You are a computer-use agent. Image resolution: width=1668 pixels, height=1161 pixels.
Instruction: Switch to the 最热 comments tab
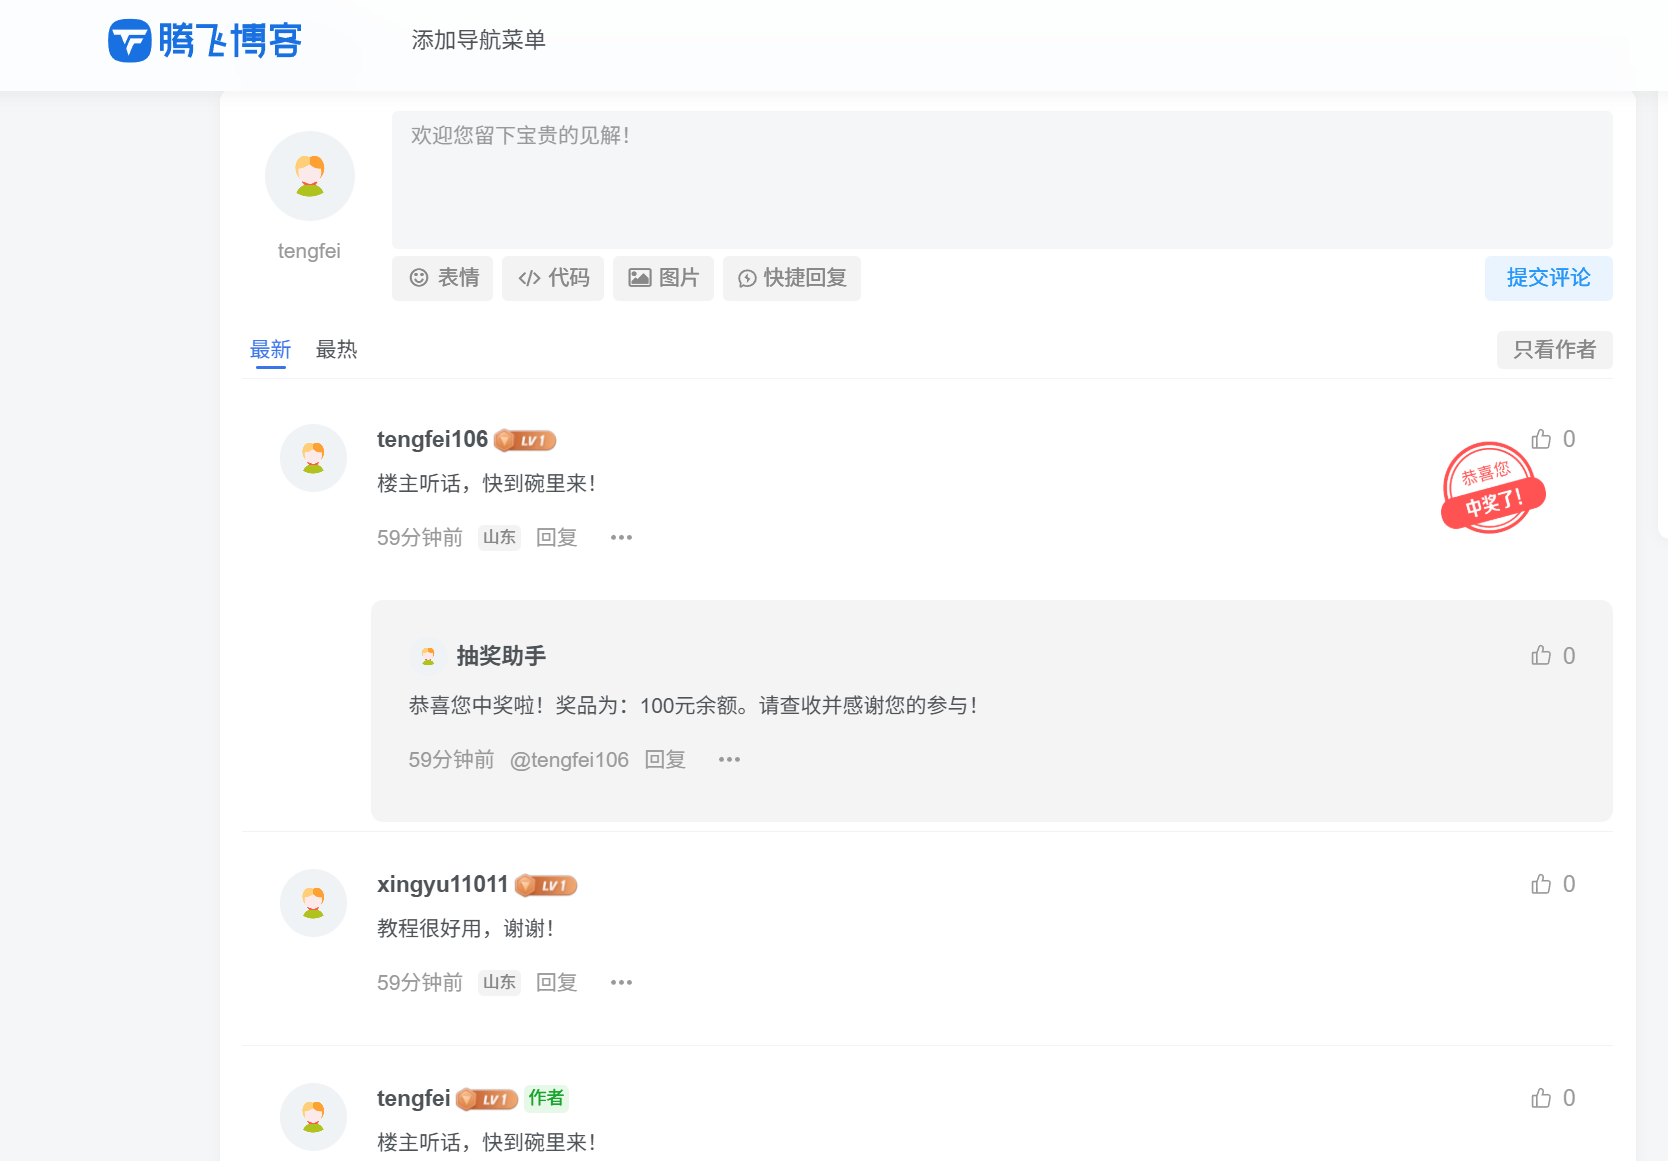336,349
